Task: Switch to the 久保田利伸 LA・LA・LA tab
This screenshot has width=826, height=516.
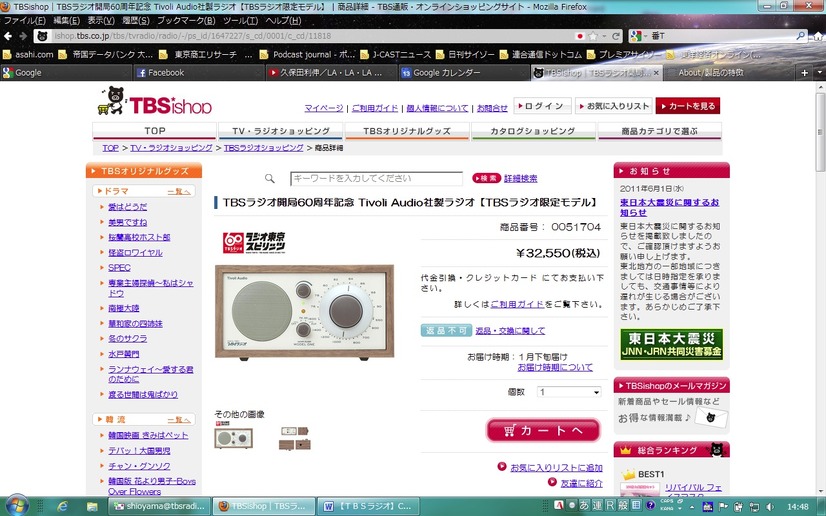Action: [x=331, y=73]
